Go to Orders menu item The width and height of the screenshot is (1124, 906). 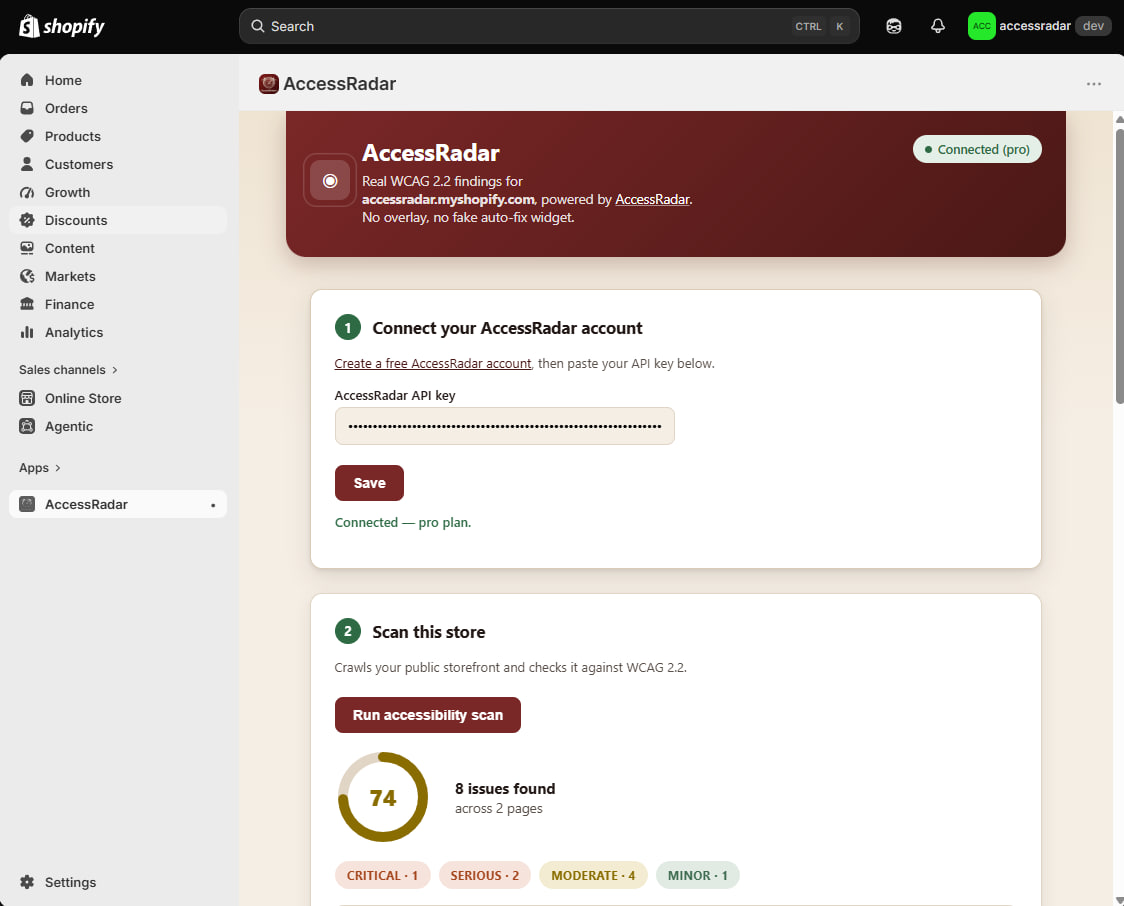point(118,108)
